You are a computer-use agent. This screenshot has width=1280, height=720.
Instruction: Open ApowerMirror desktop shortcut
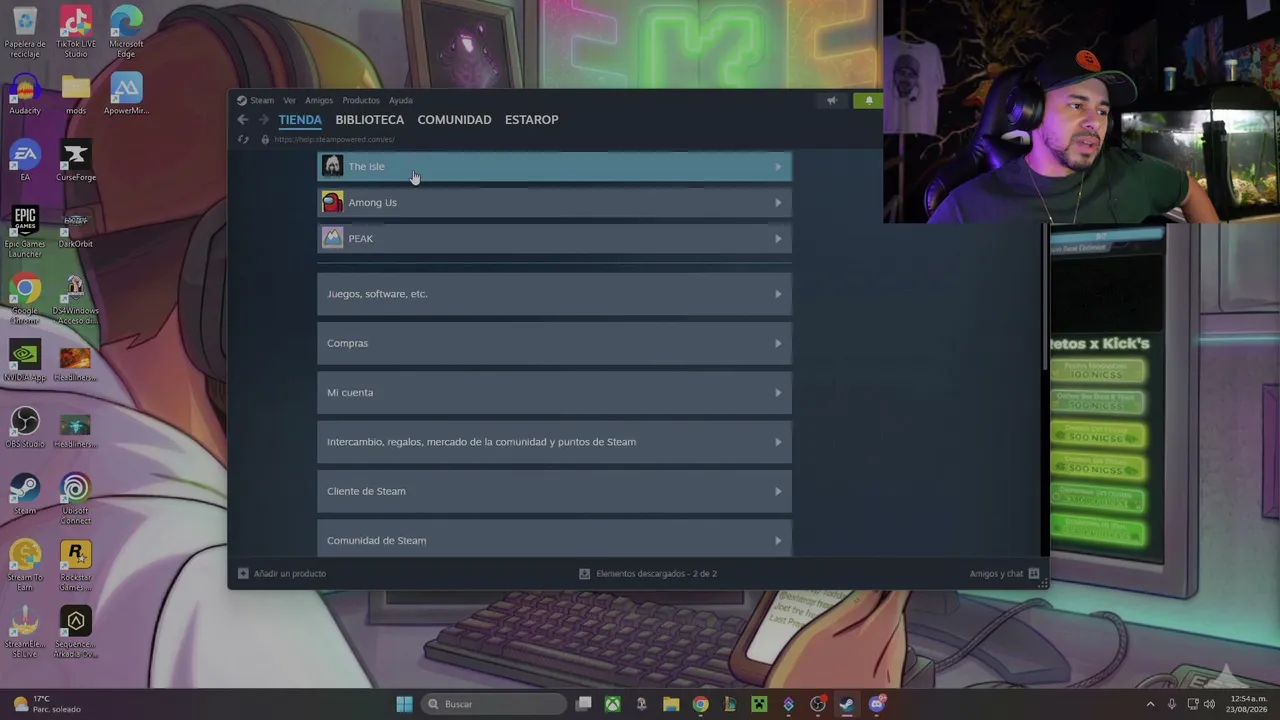tap(126, 96)
